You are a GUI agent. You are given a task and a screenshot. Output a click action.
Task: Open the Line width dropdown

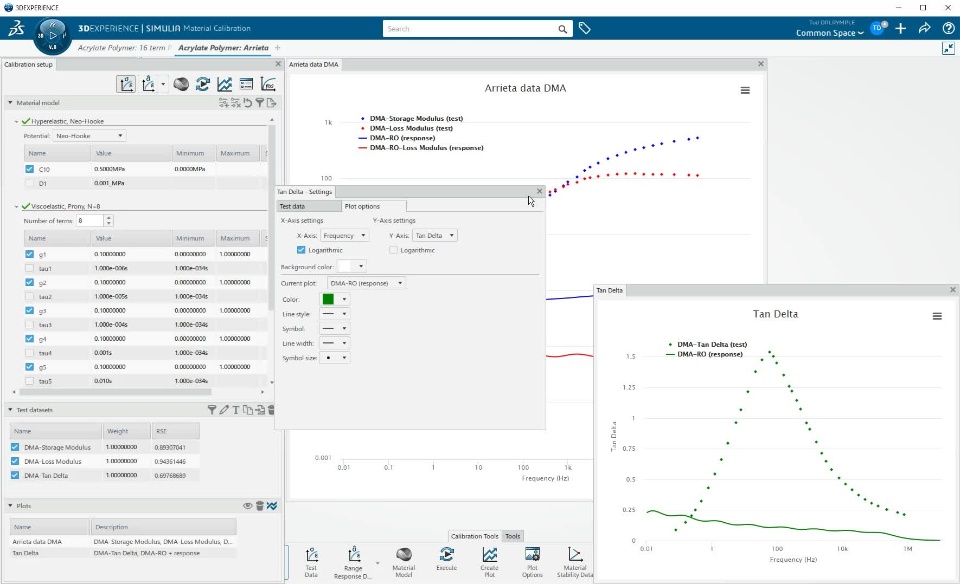(x=336, y=343)
